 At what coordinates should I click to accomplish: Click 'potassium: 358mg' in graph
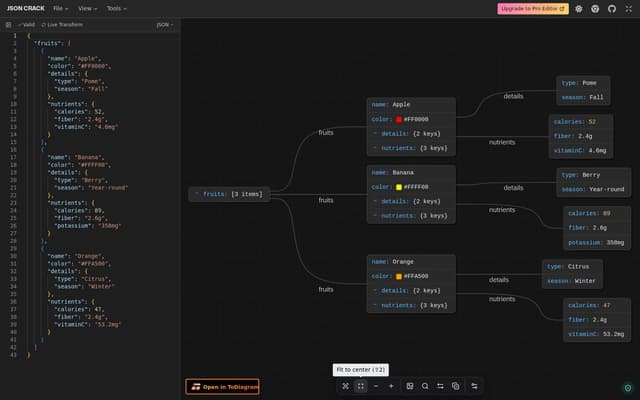click(x=597, y=242)
